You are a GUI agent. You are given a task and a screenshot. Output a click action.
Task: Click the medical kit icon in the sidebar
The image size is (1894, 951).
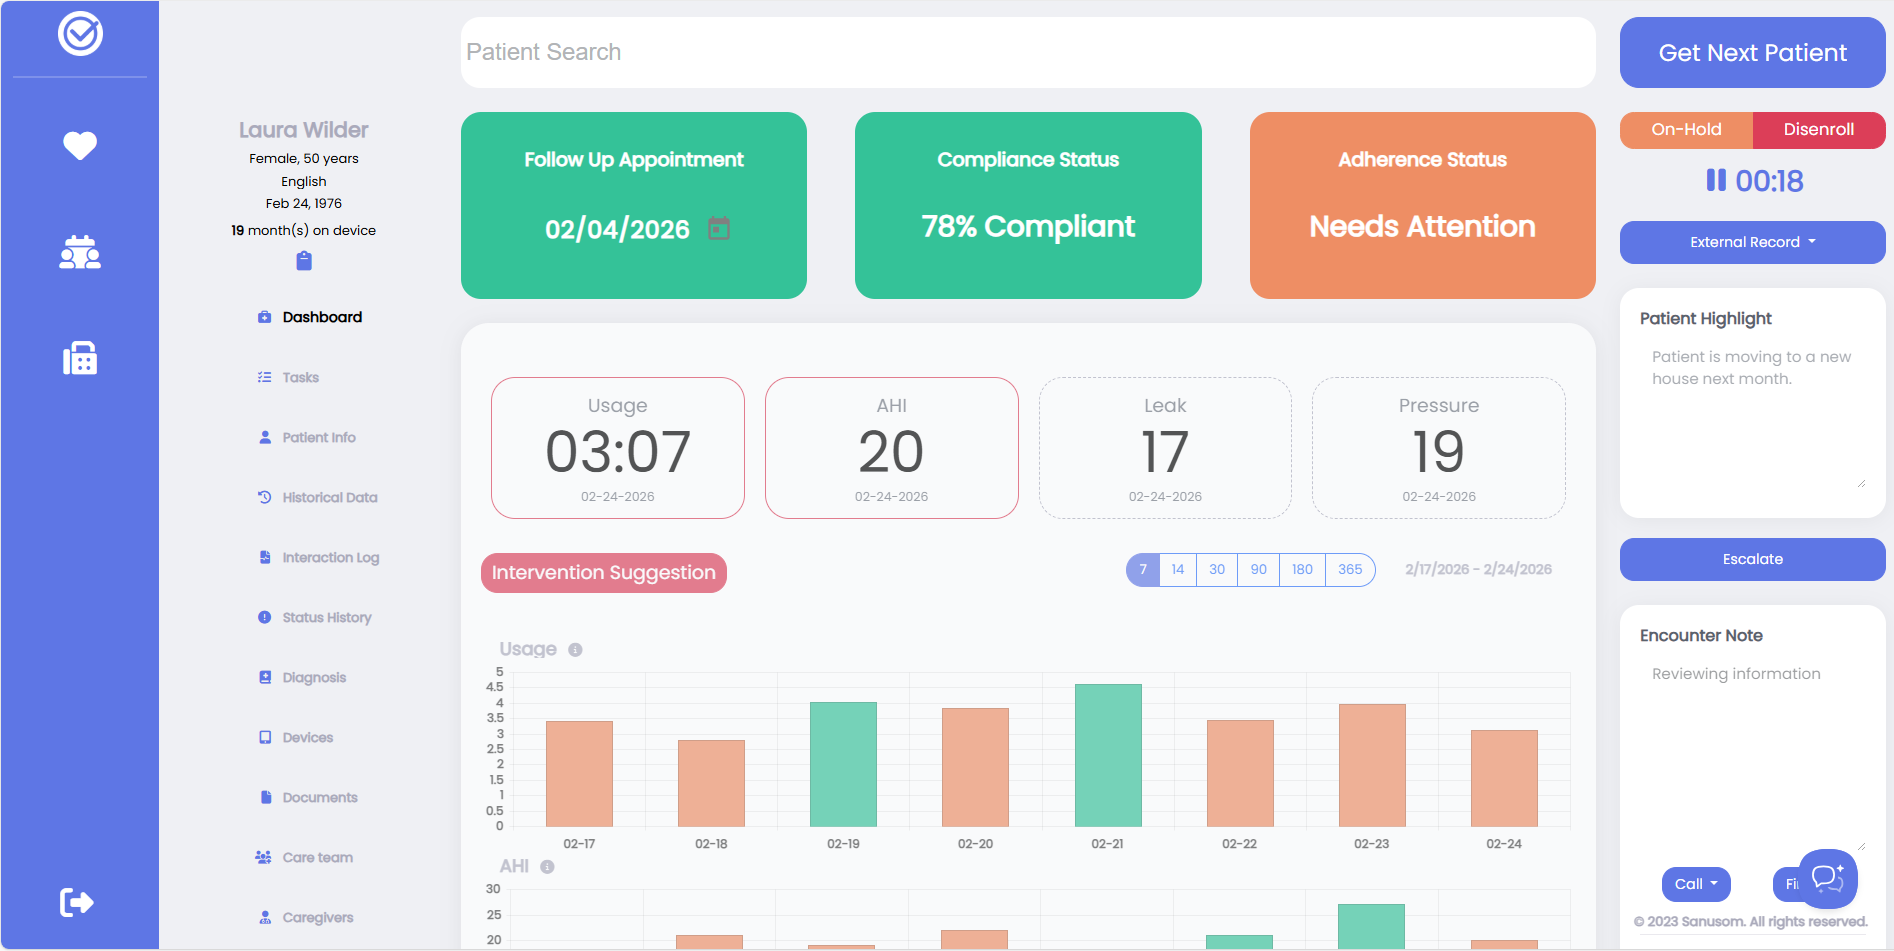(x=78, y=357)
